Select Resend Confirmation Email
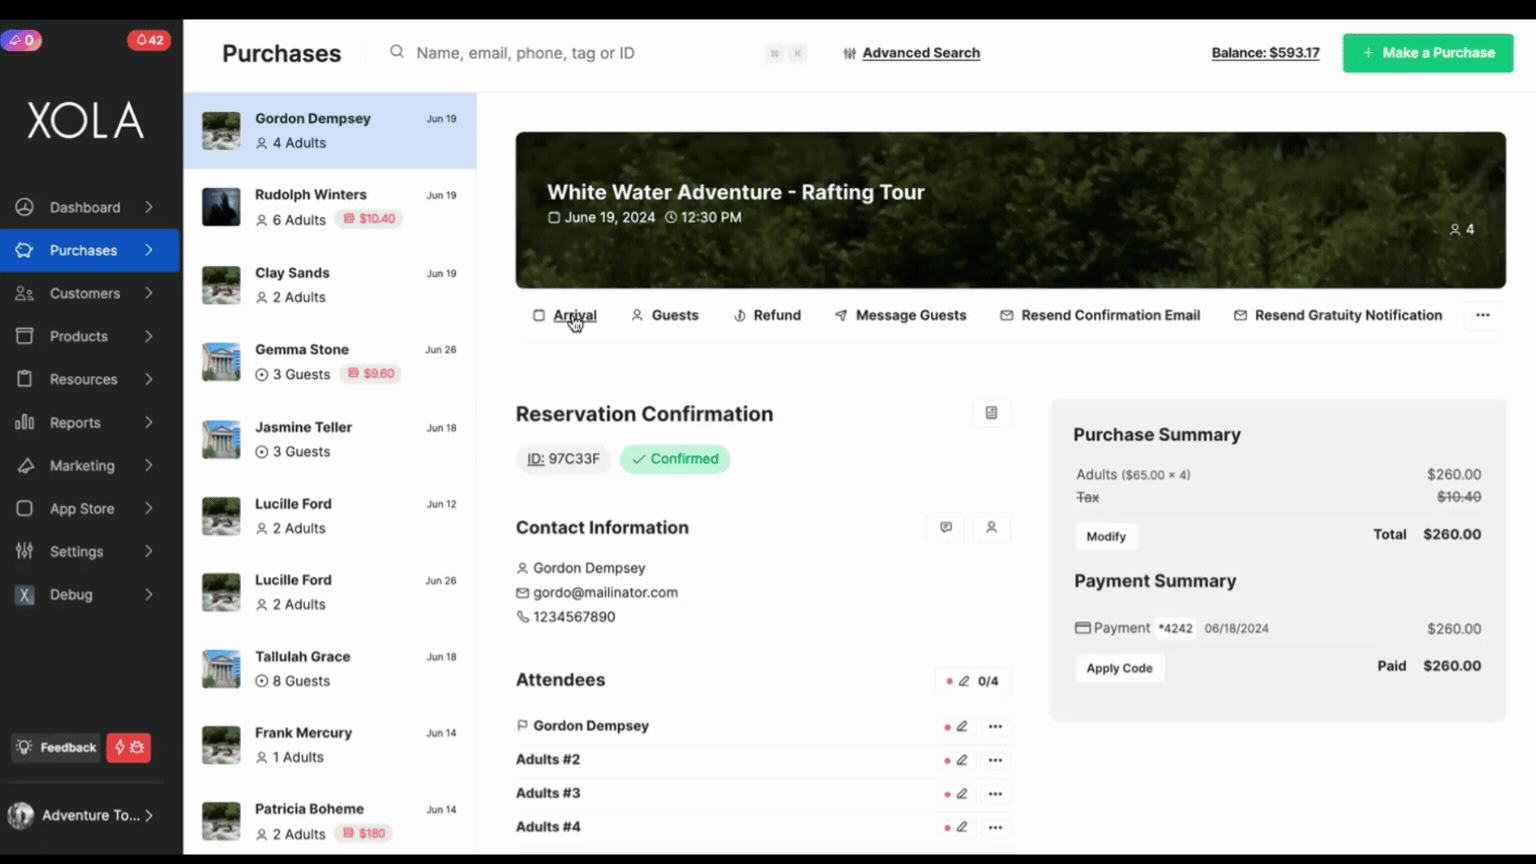Screen dimensions: 1536x864 point(1100,315)
